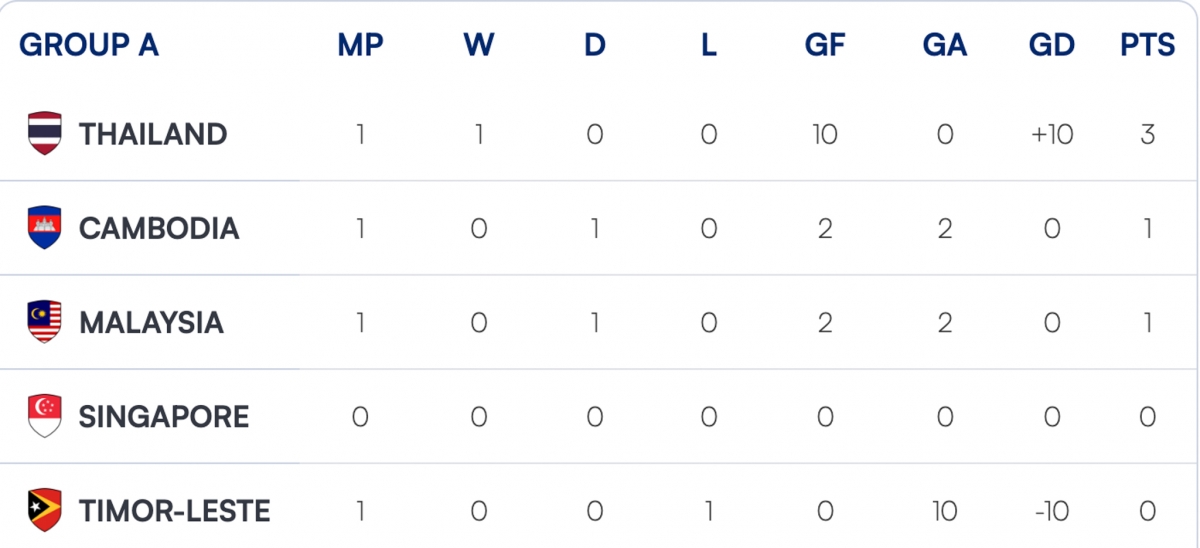Screen dimensions: 1200x548
Task: Click the Timor-Leste flag icon
Action: [45, 511]
